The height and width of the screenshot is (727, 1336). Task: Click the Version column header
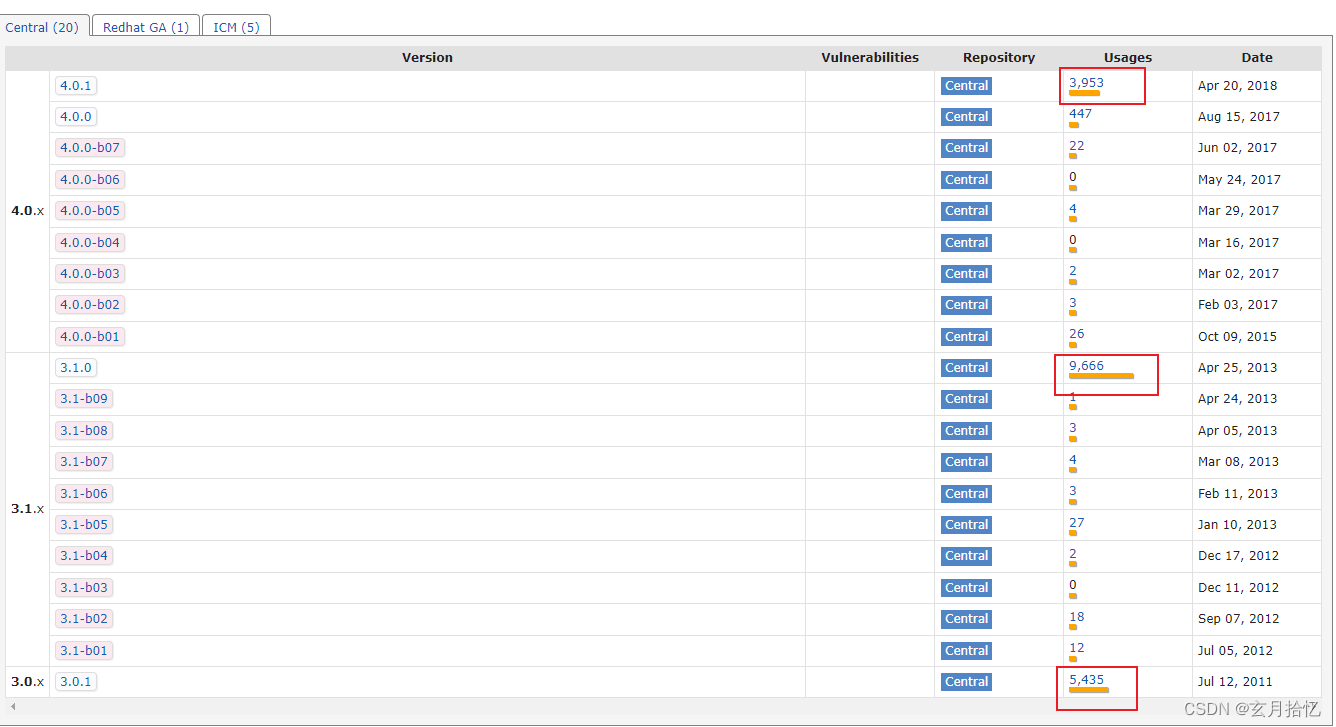(427, 58)
